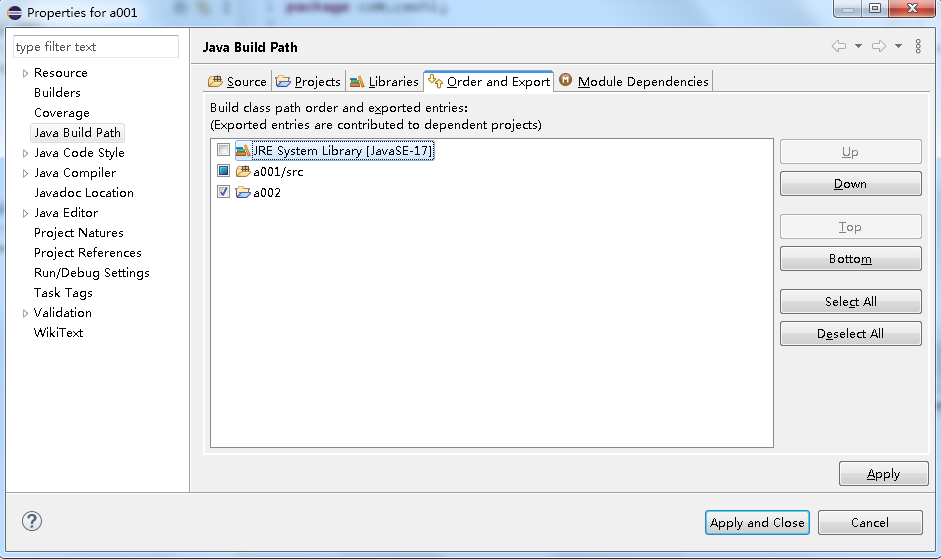941x559 pixels.
Task: Open the Module Dependencies tab
Action: [x=634, y=81]
